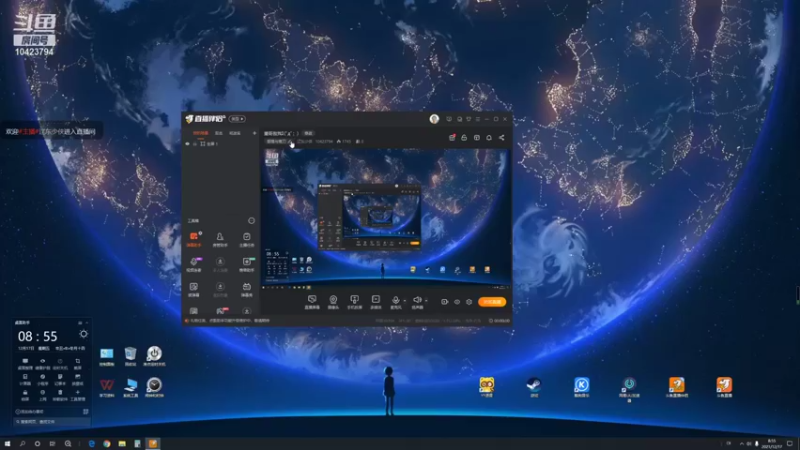The image size is (800, 450).
Task: Toggle the lock on the 全屏 1 source
Action: (x=194, y=144)
